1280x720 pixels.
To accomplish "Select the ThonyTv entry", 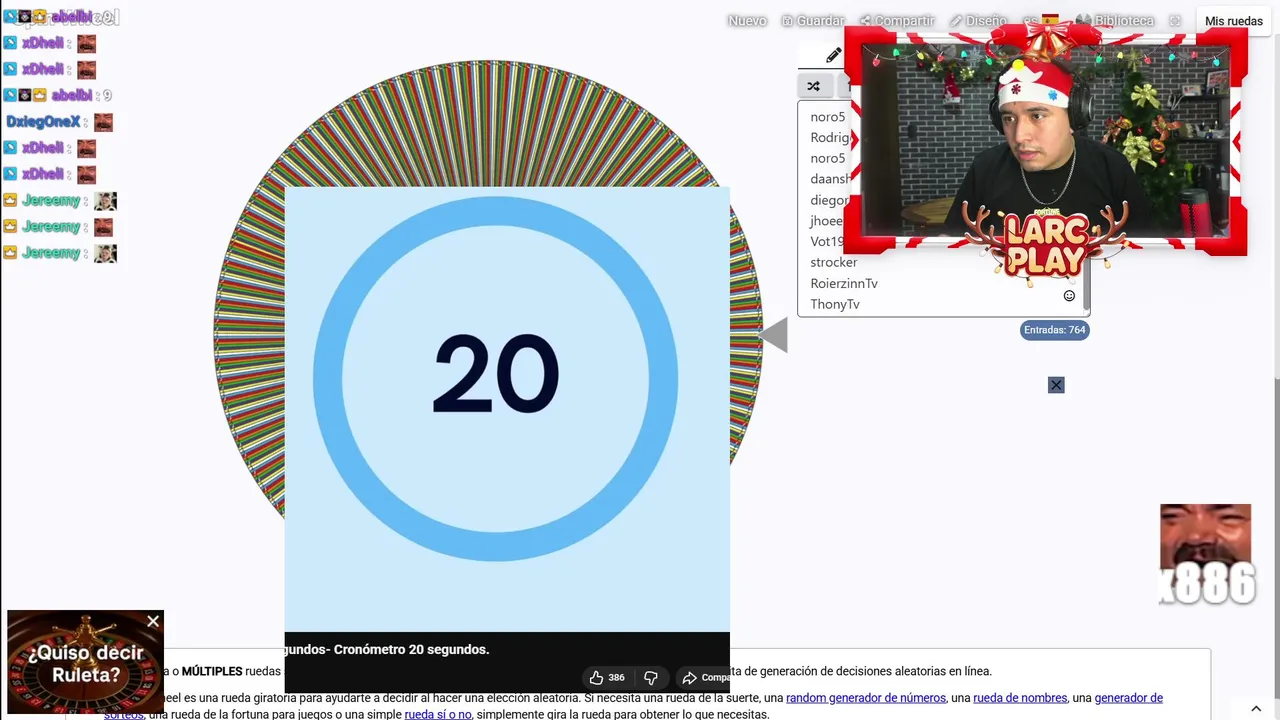I will tap(835, 305).
